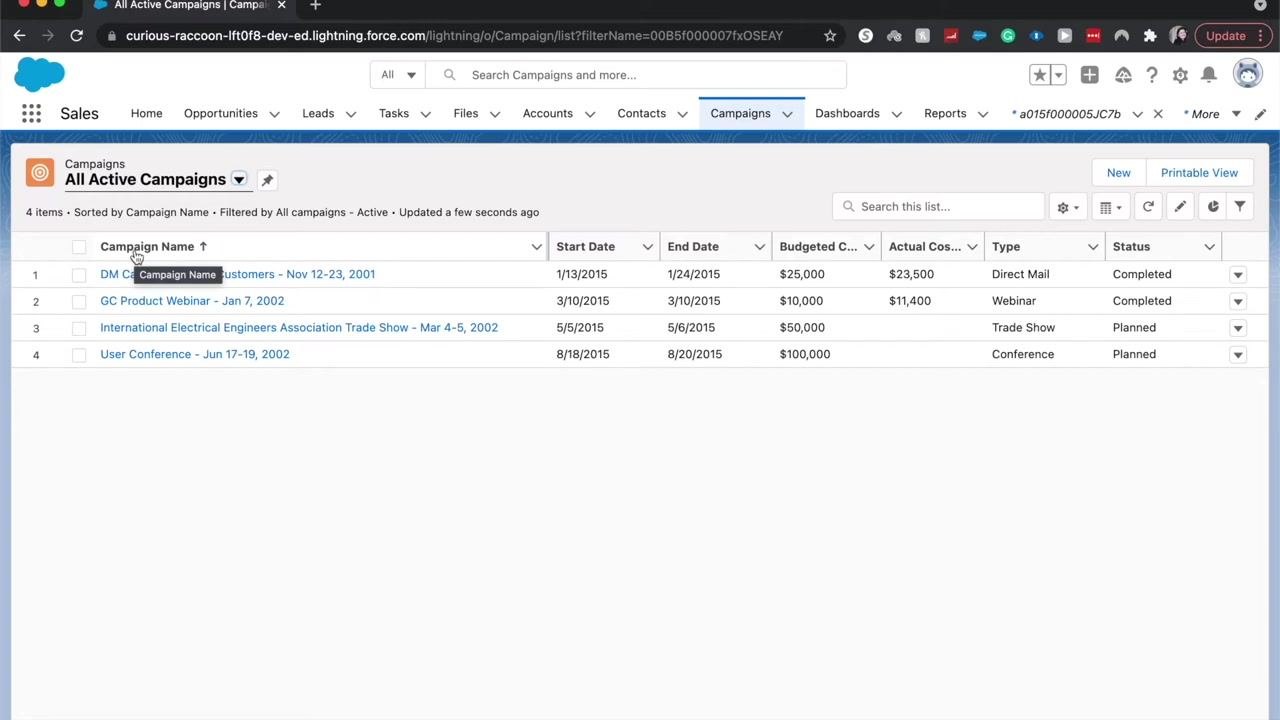Switch to the Accounts tab
The height and width of the screenshot is (720, 1280).
(x=548, y=114)
